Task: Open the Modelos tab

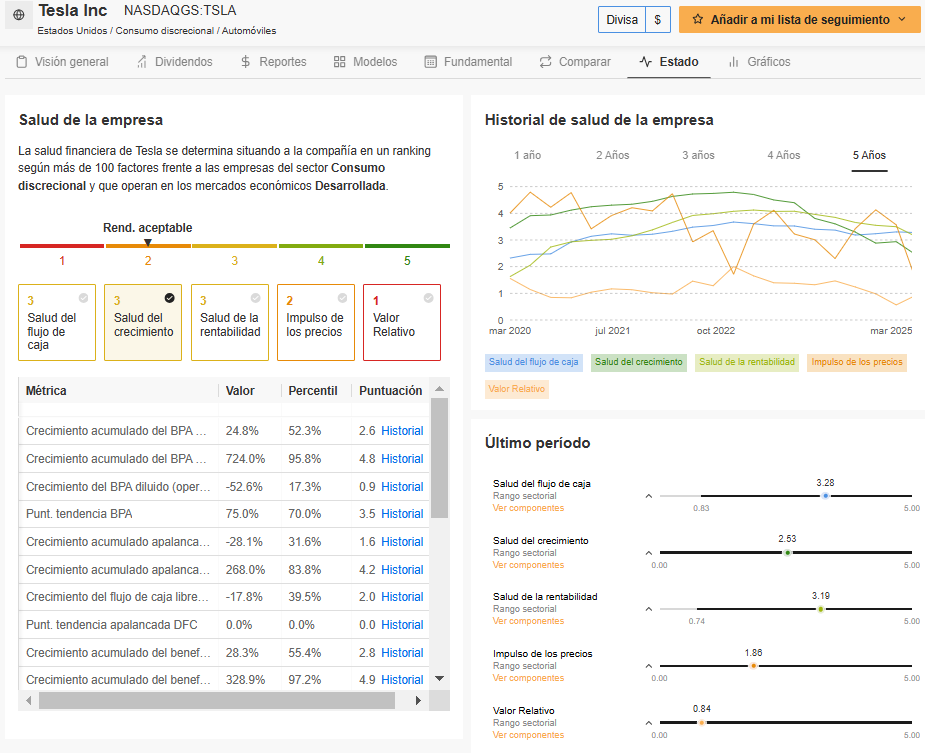Action: (x=366, y=62)
